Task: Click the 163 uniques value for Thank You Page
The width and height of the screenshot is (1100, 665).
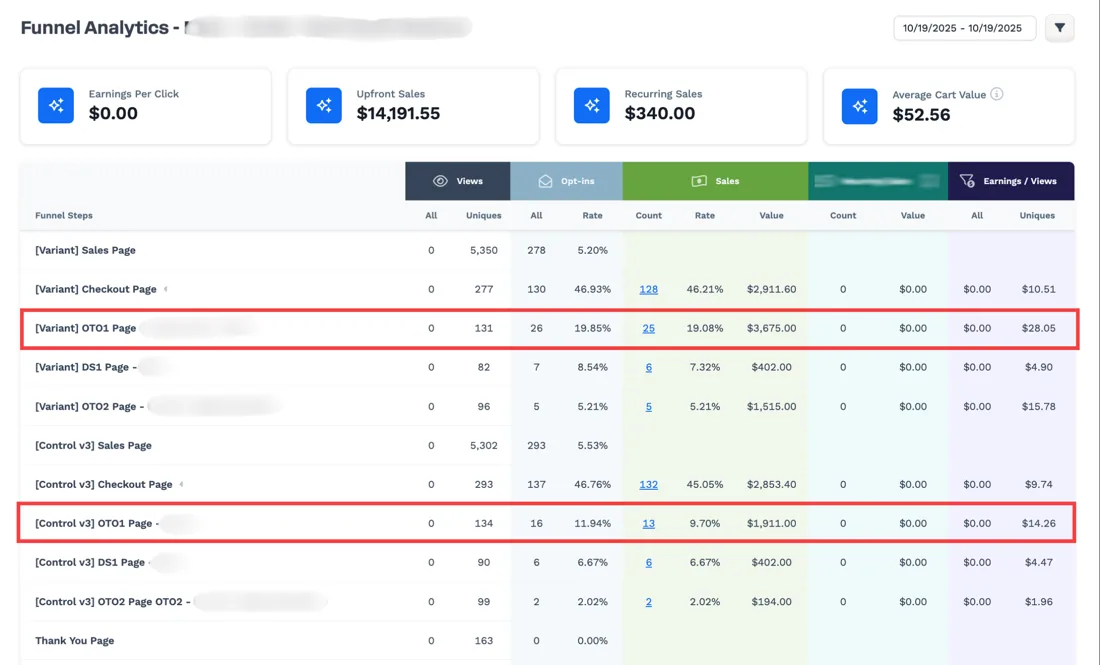Action: point(483,640)
